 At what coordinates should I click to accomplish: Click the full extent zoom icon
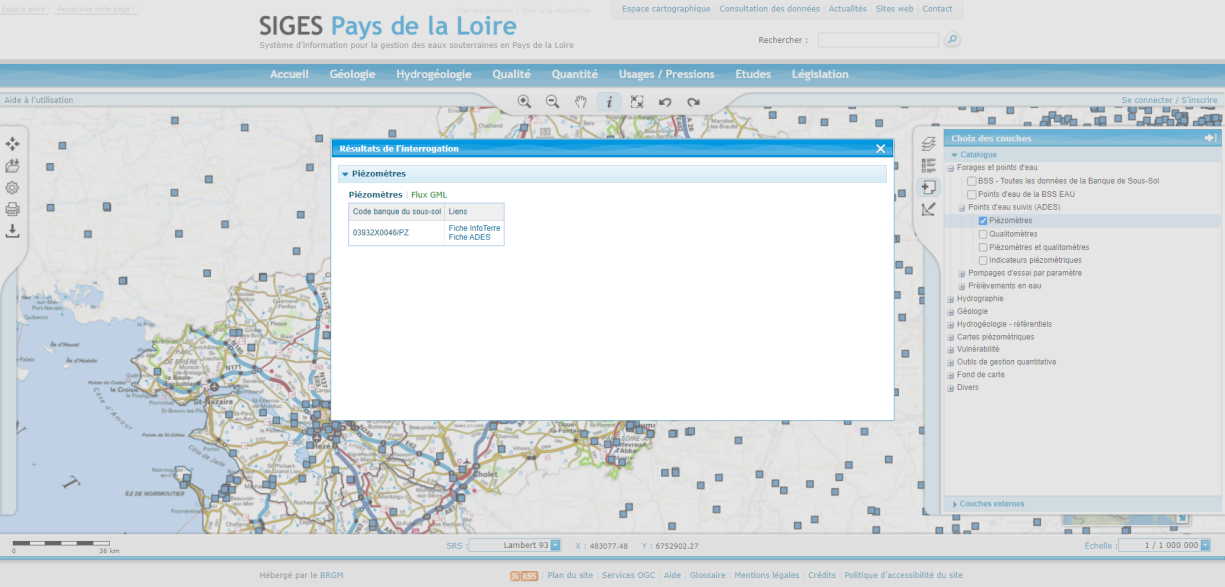coord(637,102)
